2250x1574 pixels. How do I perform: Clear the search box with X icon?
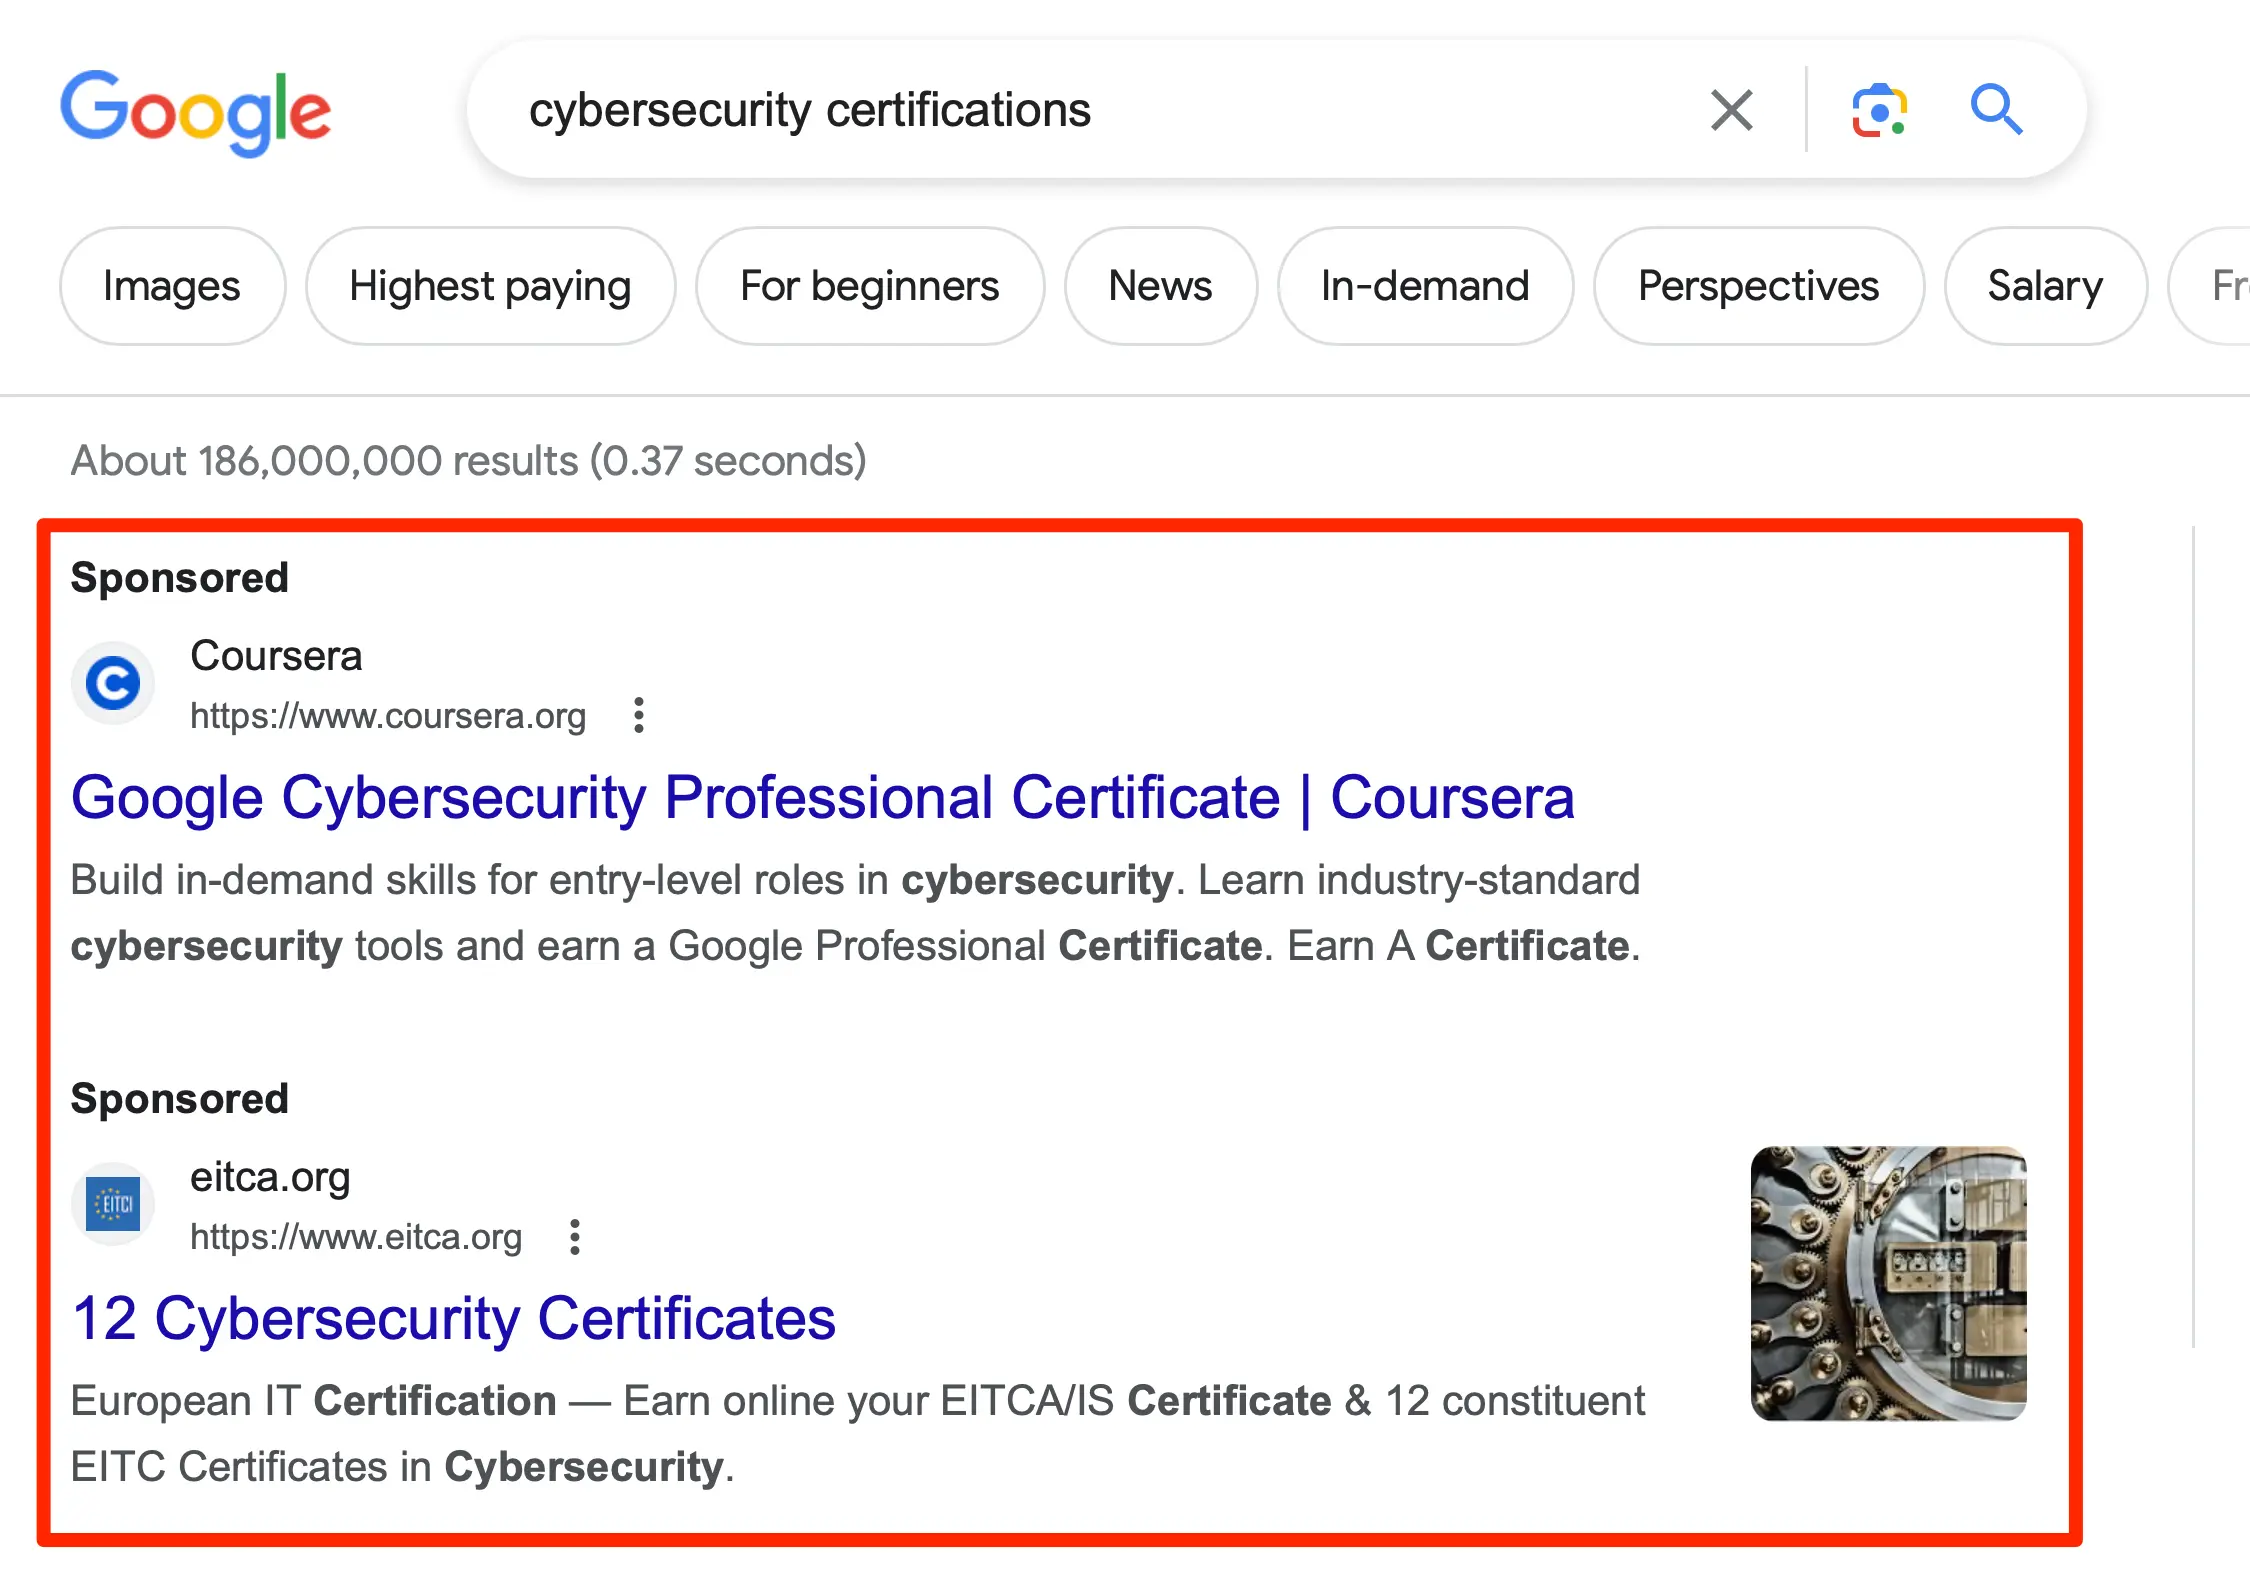(1731, 110)
